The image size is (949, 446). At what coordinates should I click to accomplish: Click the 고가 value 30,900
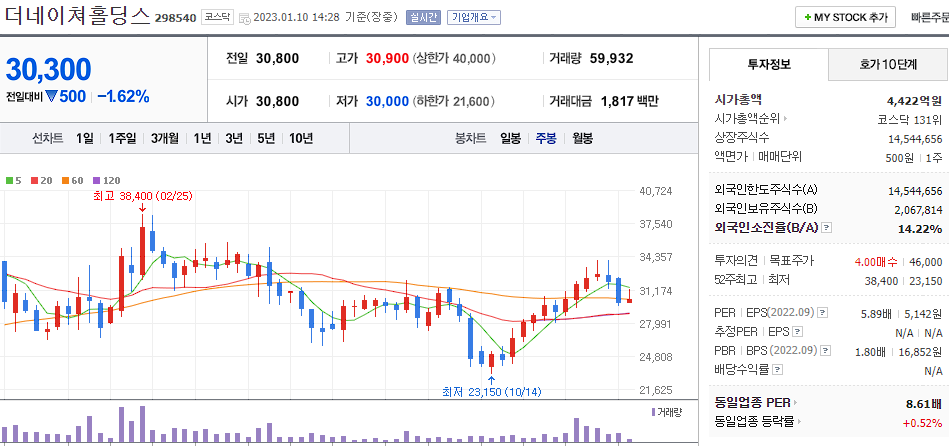point(387,59)
